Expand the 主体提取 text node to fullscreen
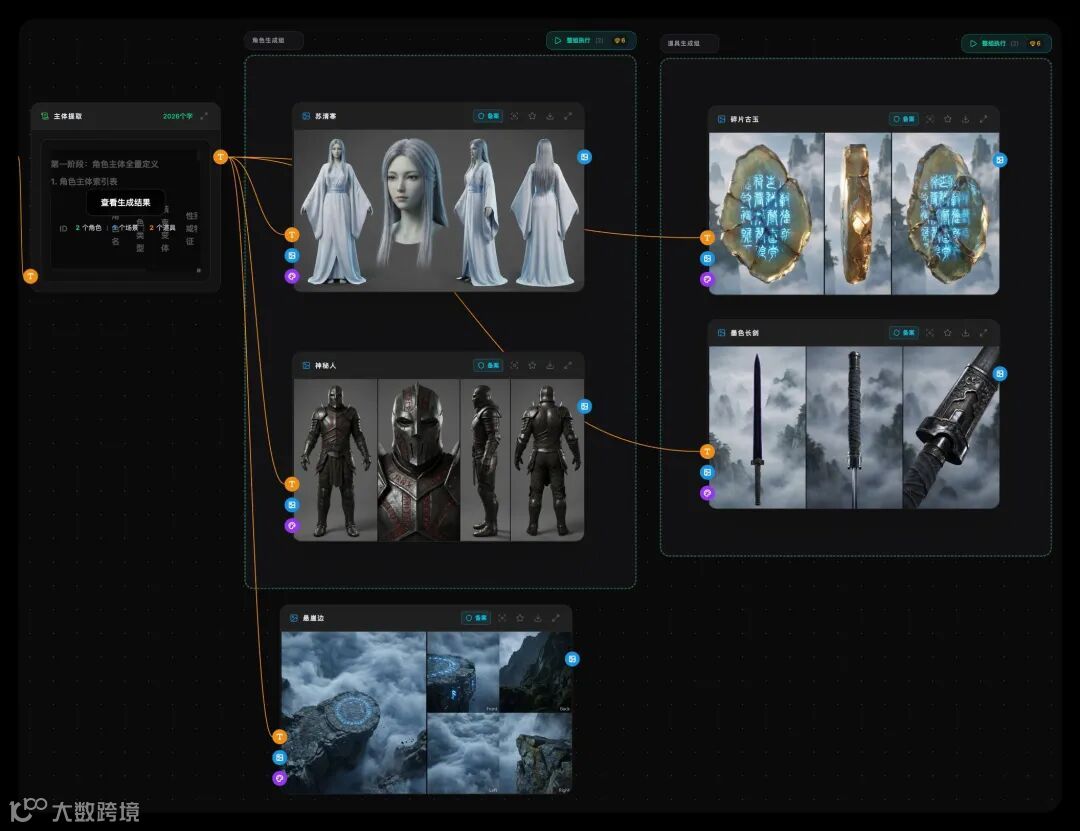The image size is (1080, 831). 204,116
